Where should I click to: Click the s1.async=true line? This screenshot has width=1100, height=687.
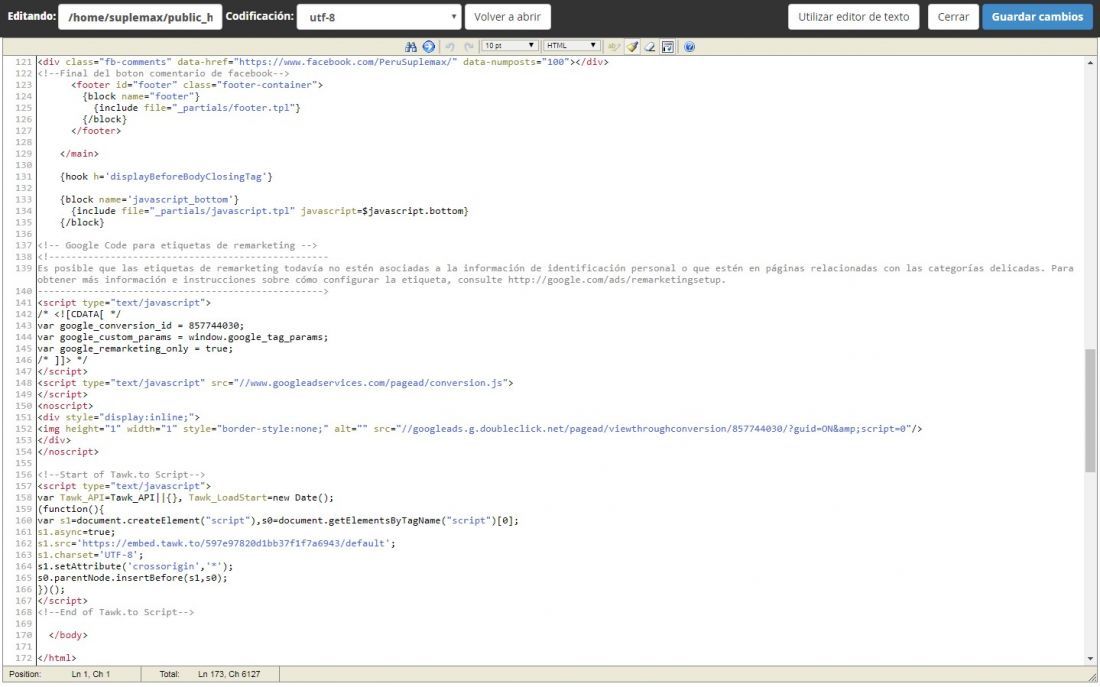[x=76, y=532]
